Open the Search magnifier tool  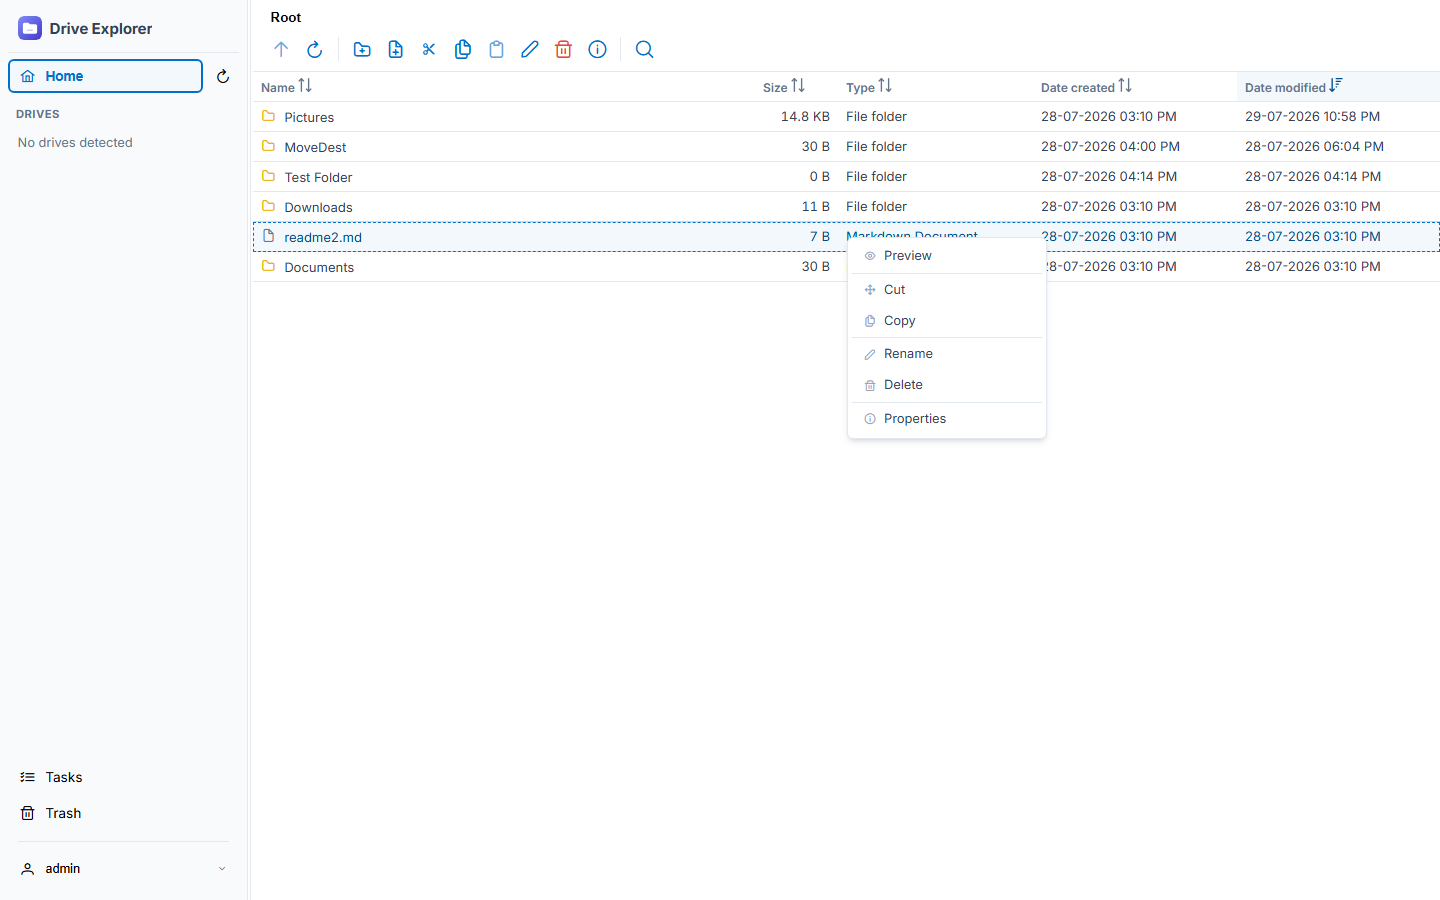(x=645, y=49)
